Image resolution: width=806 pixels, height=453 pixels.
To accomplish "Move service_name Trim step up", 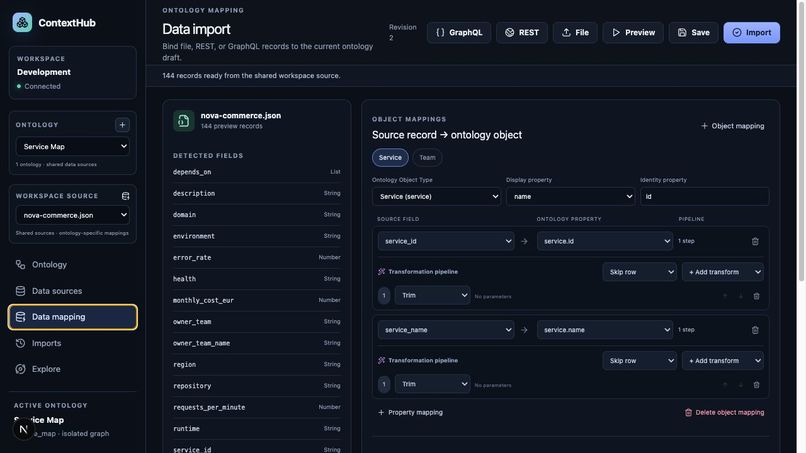I will point(725,385).
